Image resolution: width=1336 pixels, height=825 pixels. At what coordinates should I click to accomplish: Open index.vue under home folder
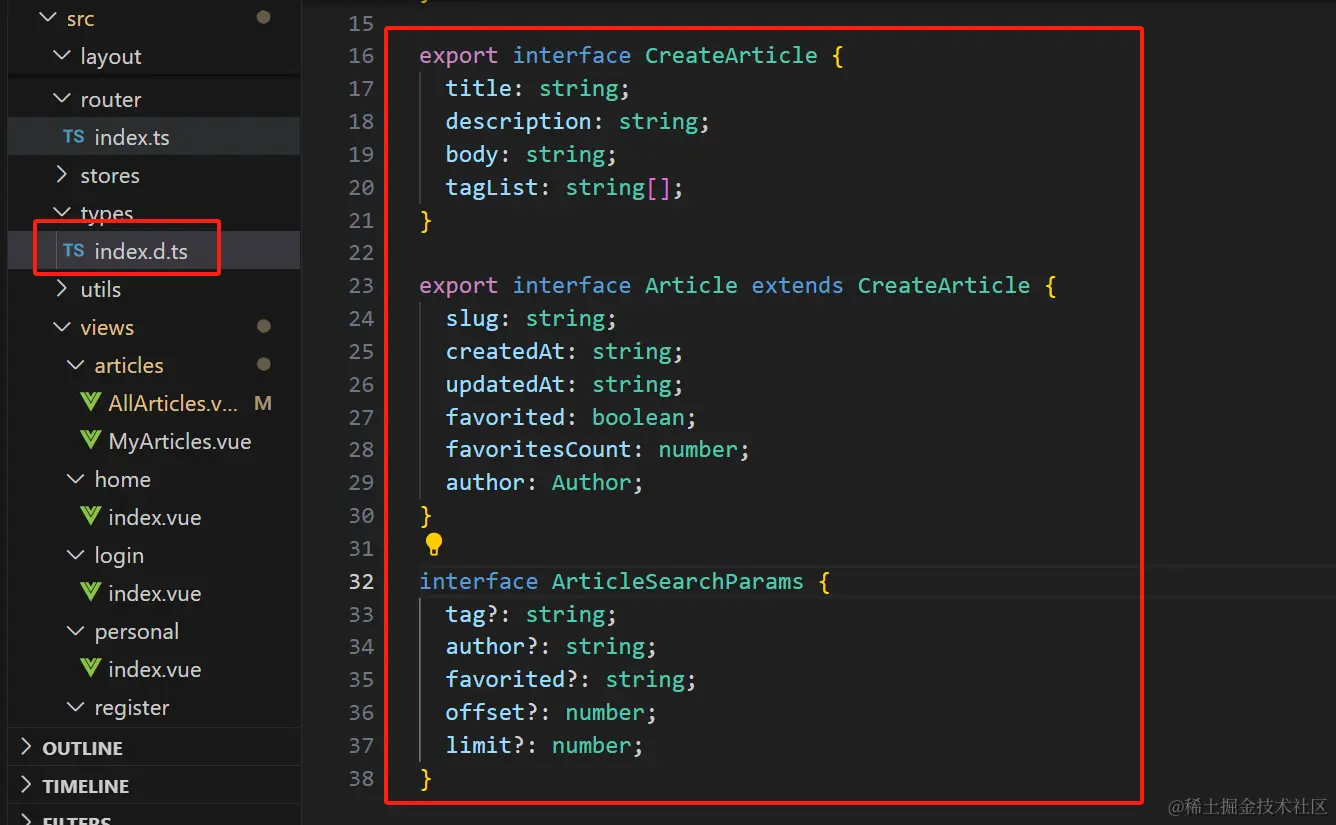click(x=154, y=517)
